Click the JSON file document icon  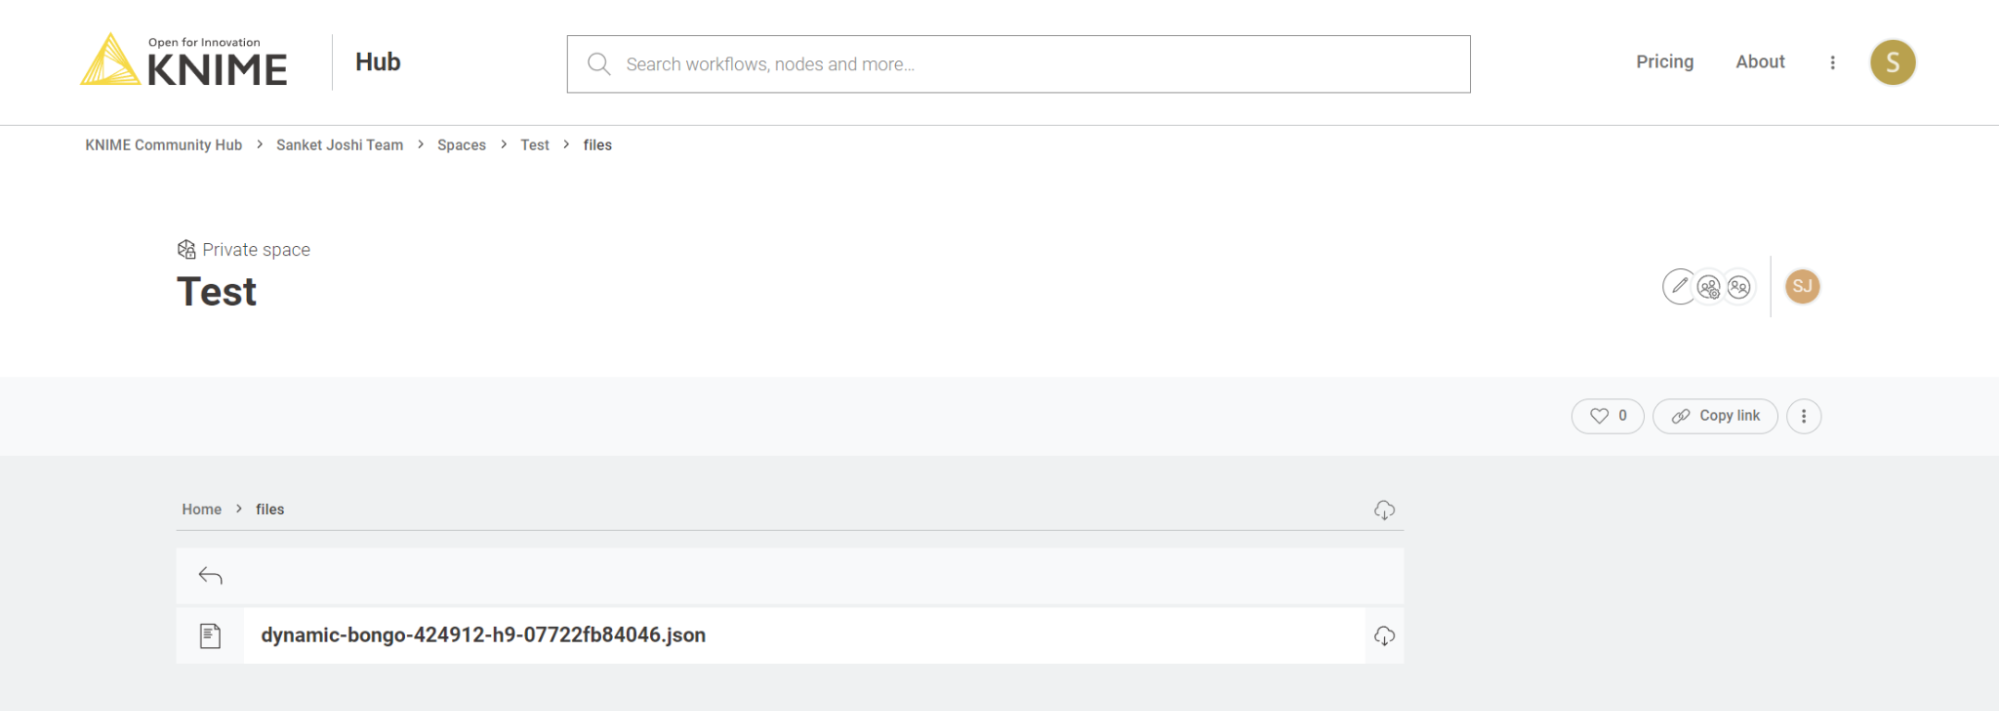click(210, 636)
